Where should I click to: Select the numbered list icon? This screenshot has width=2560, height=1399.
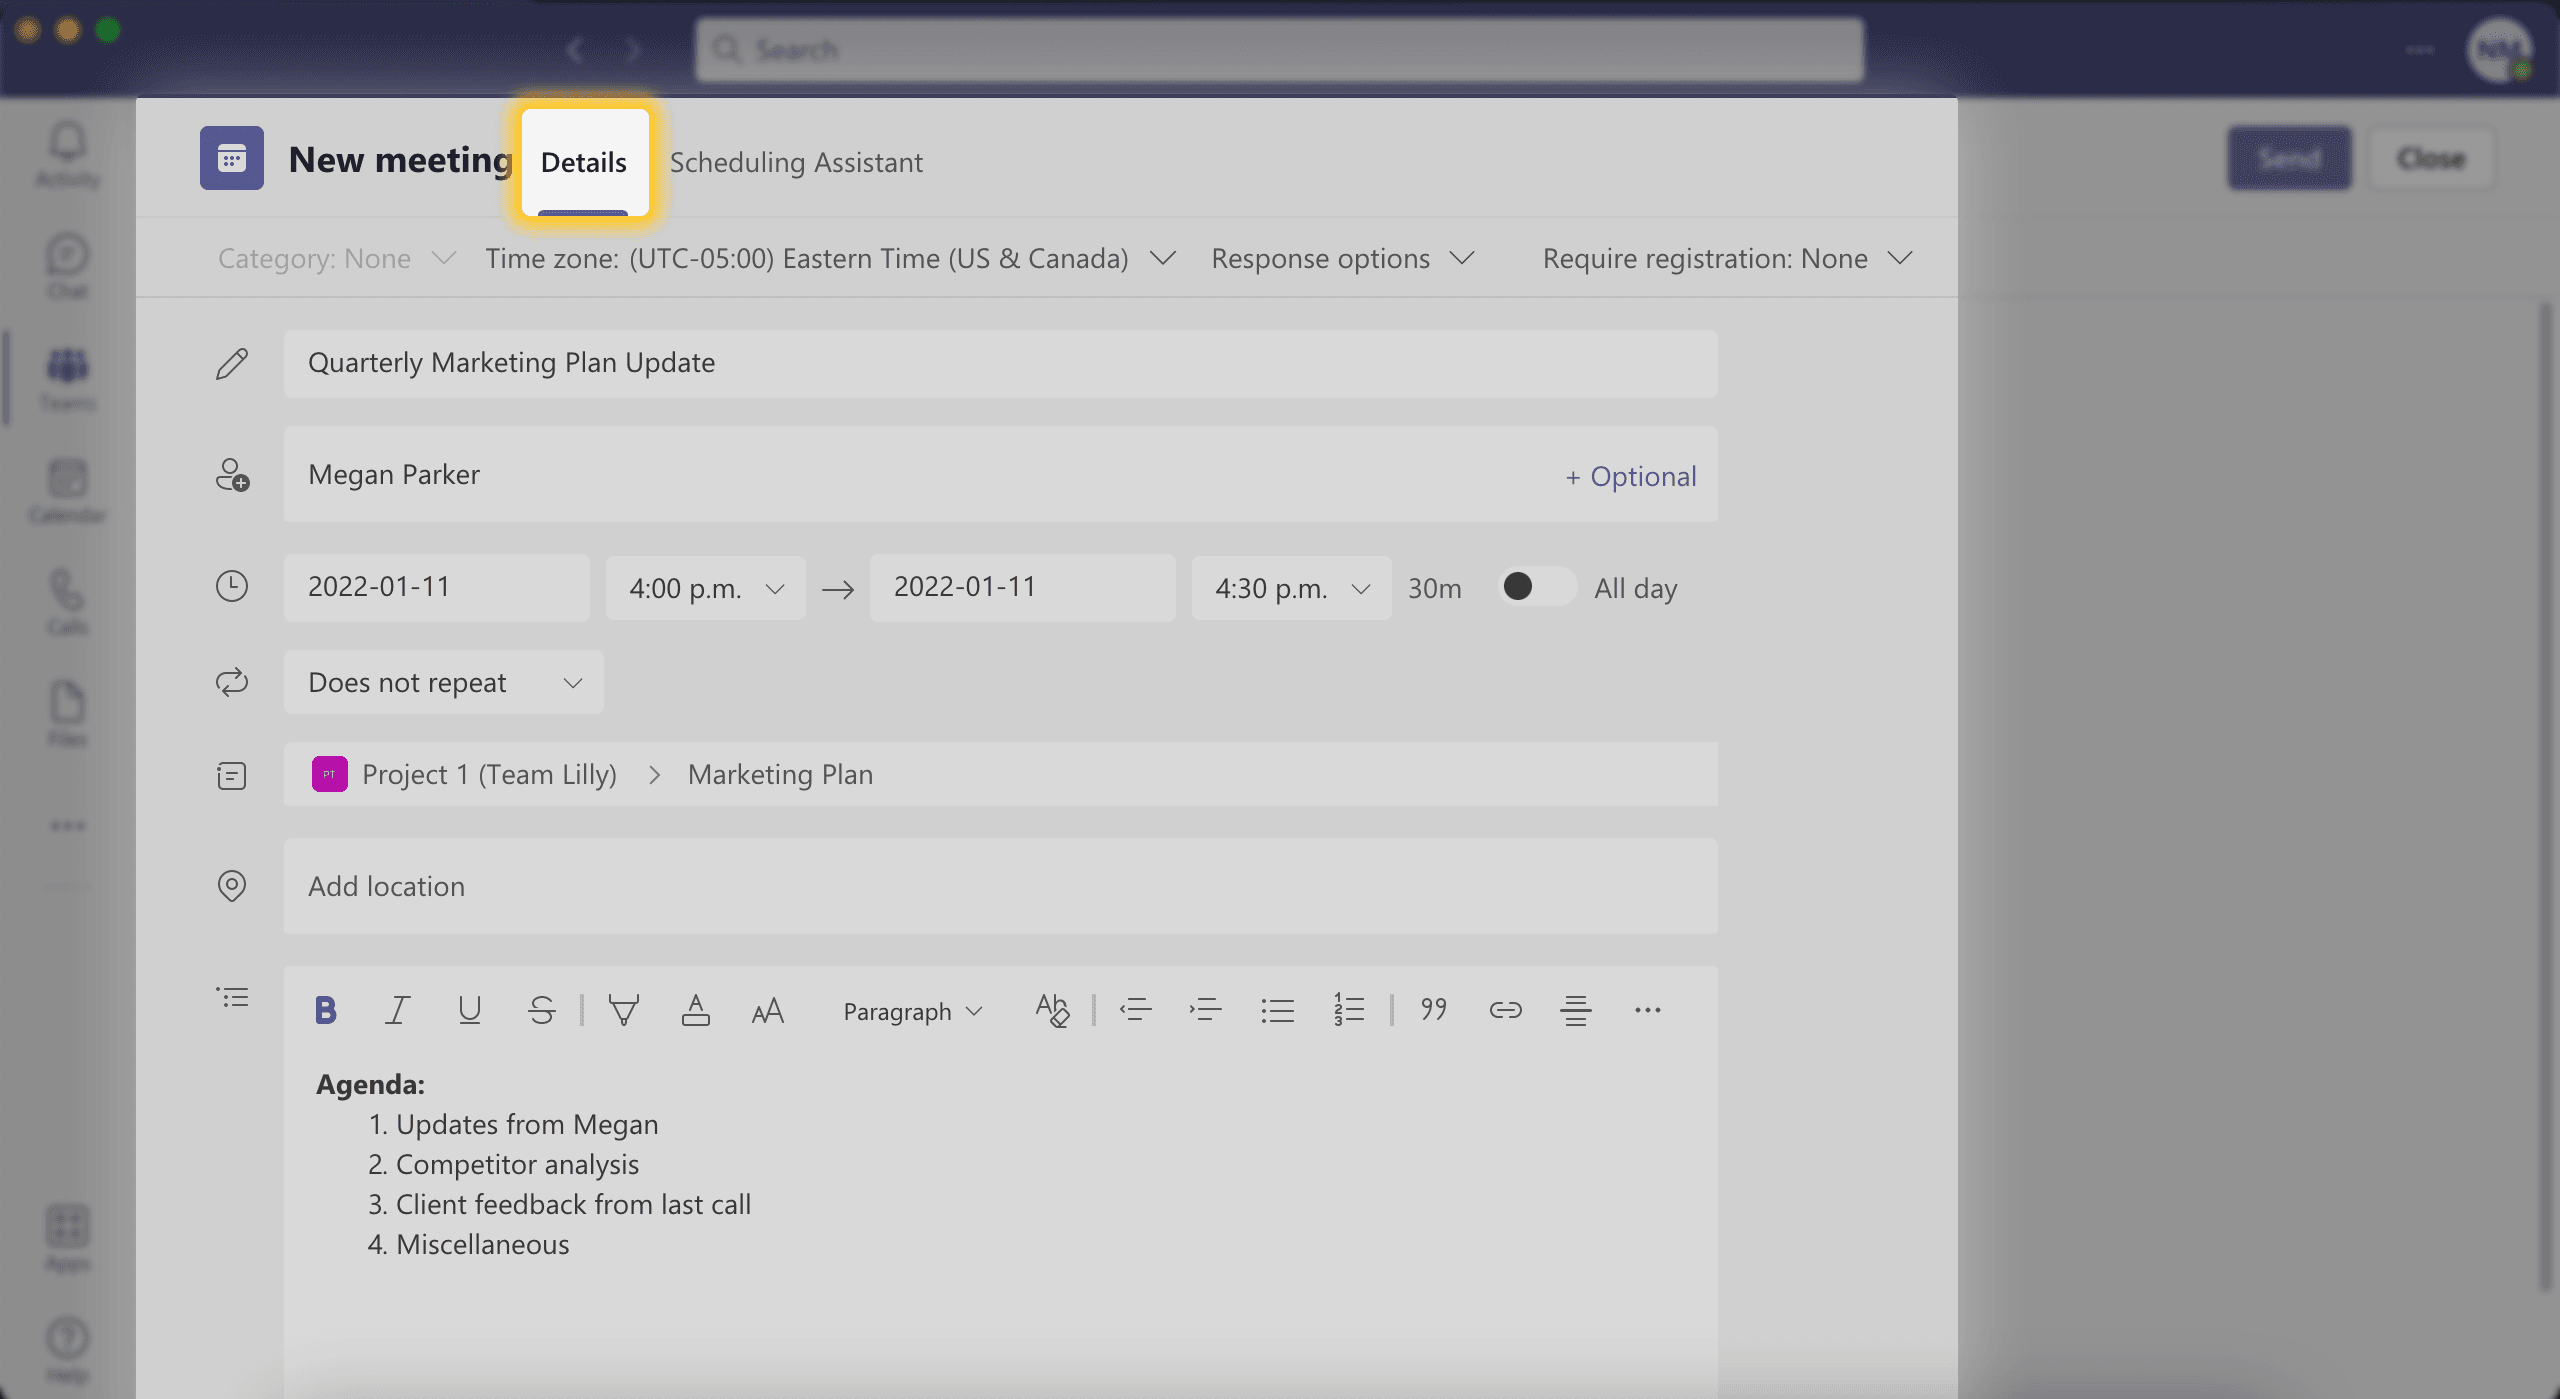pyautogui.click(x=1349, y=1008)
